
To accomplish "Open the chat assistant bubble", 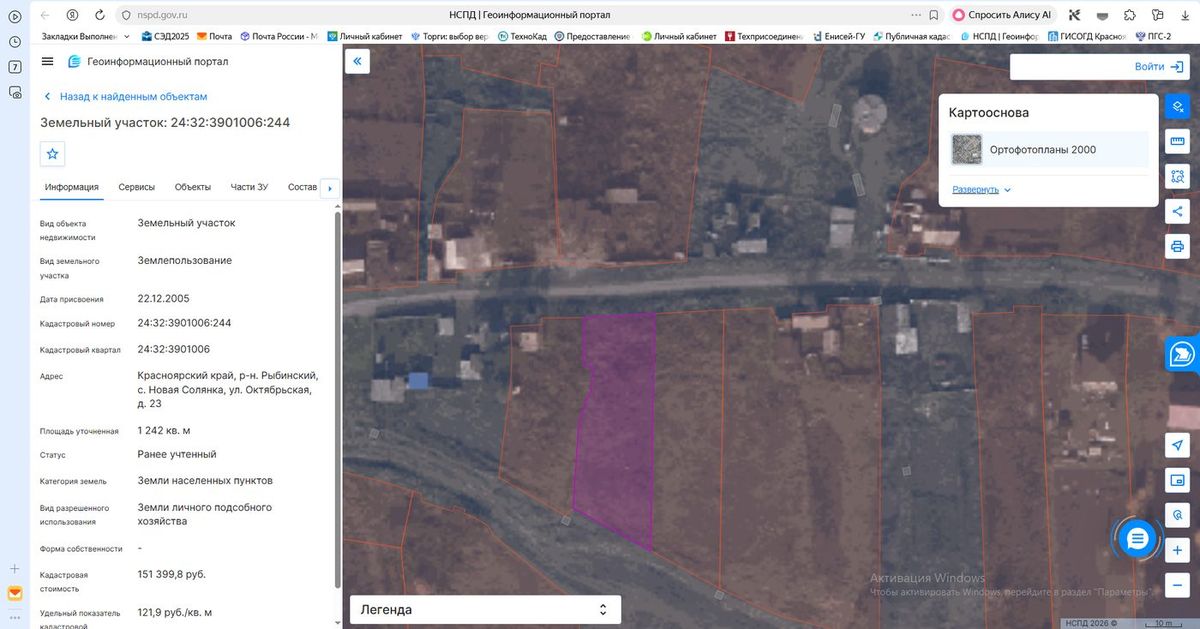I will pyautogui.click(x=1136, y=539).
